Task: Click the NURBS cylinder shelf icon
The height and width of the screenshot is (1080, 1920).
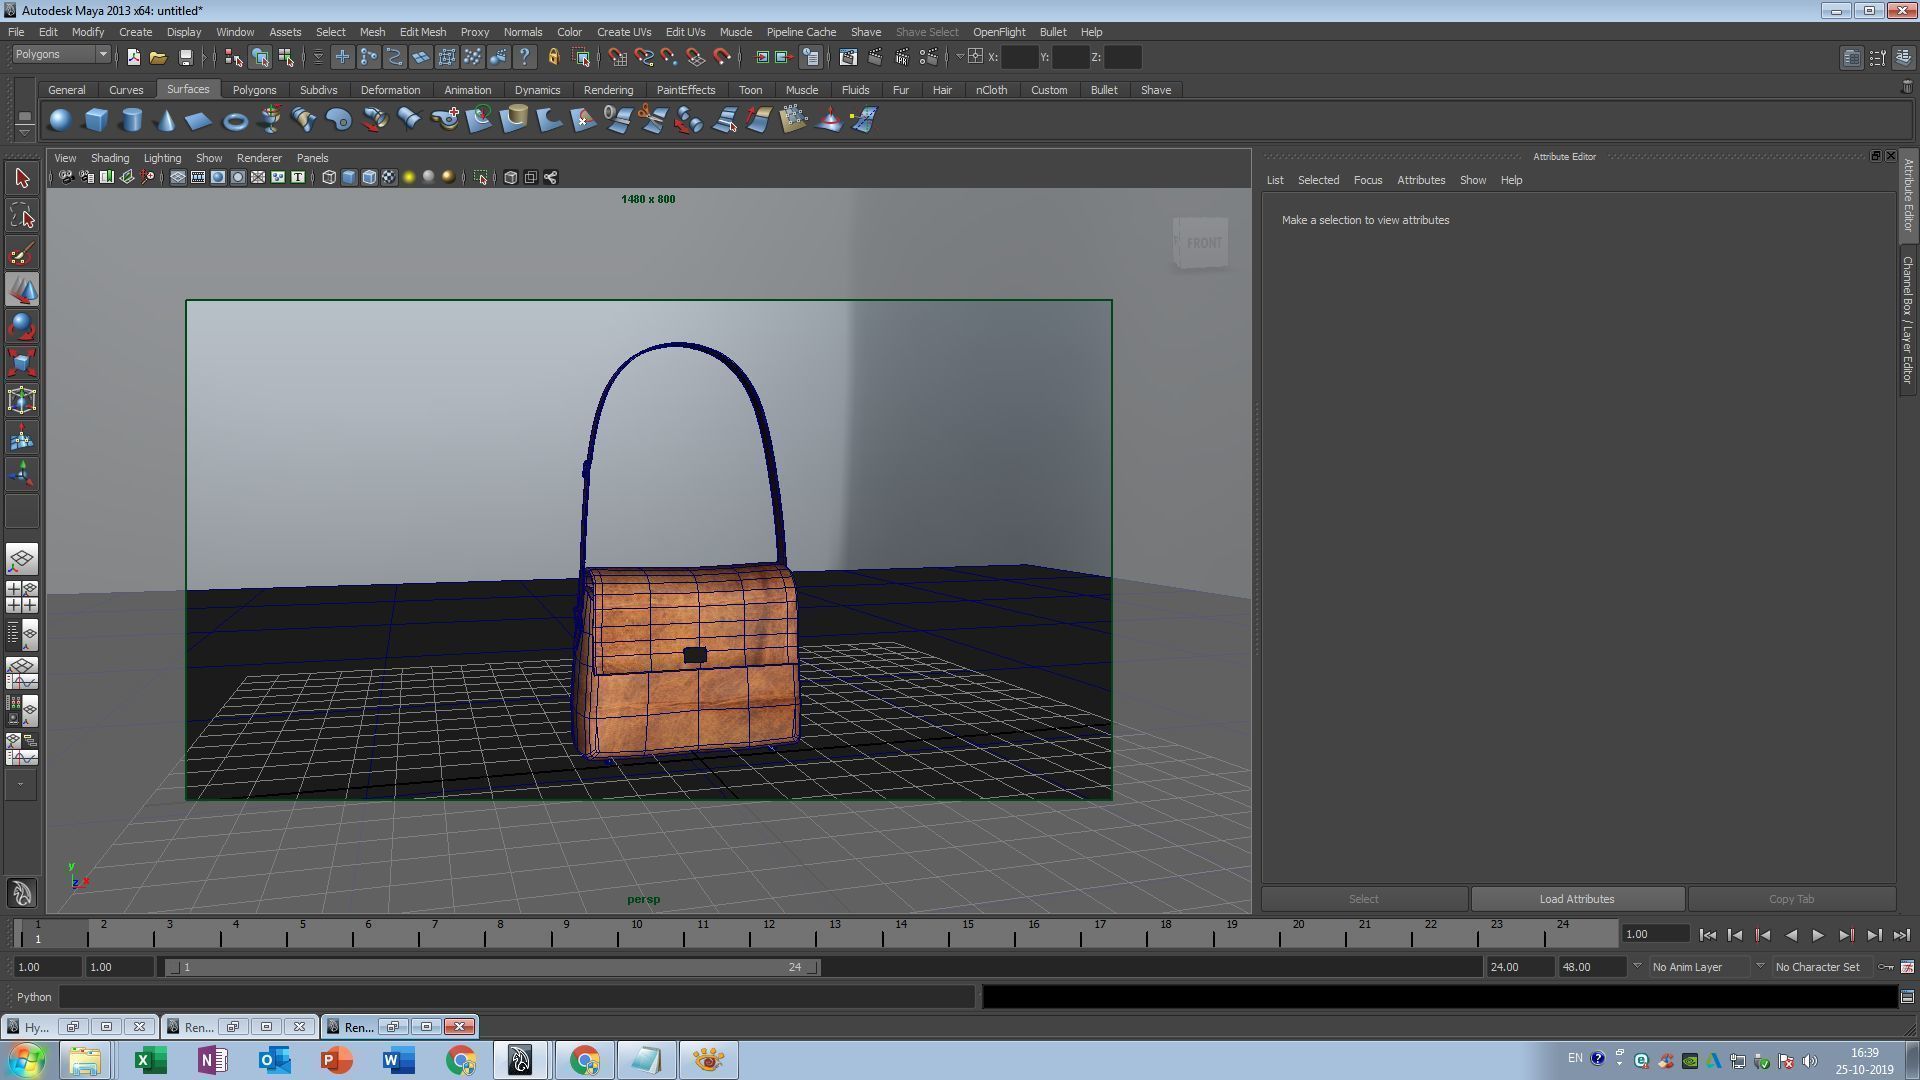Action: point(131,120)
